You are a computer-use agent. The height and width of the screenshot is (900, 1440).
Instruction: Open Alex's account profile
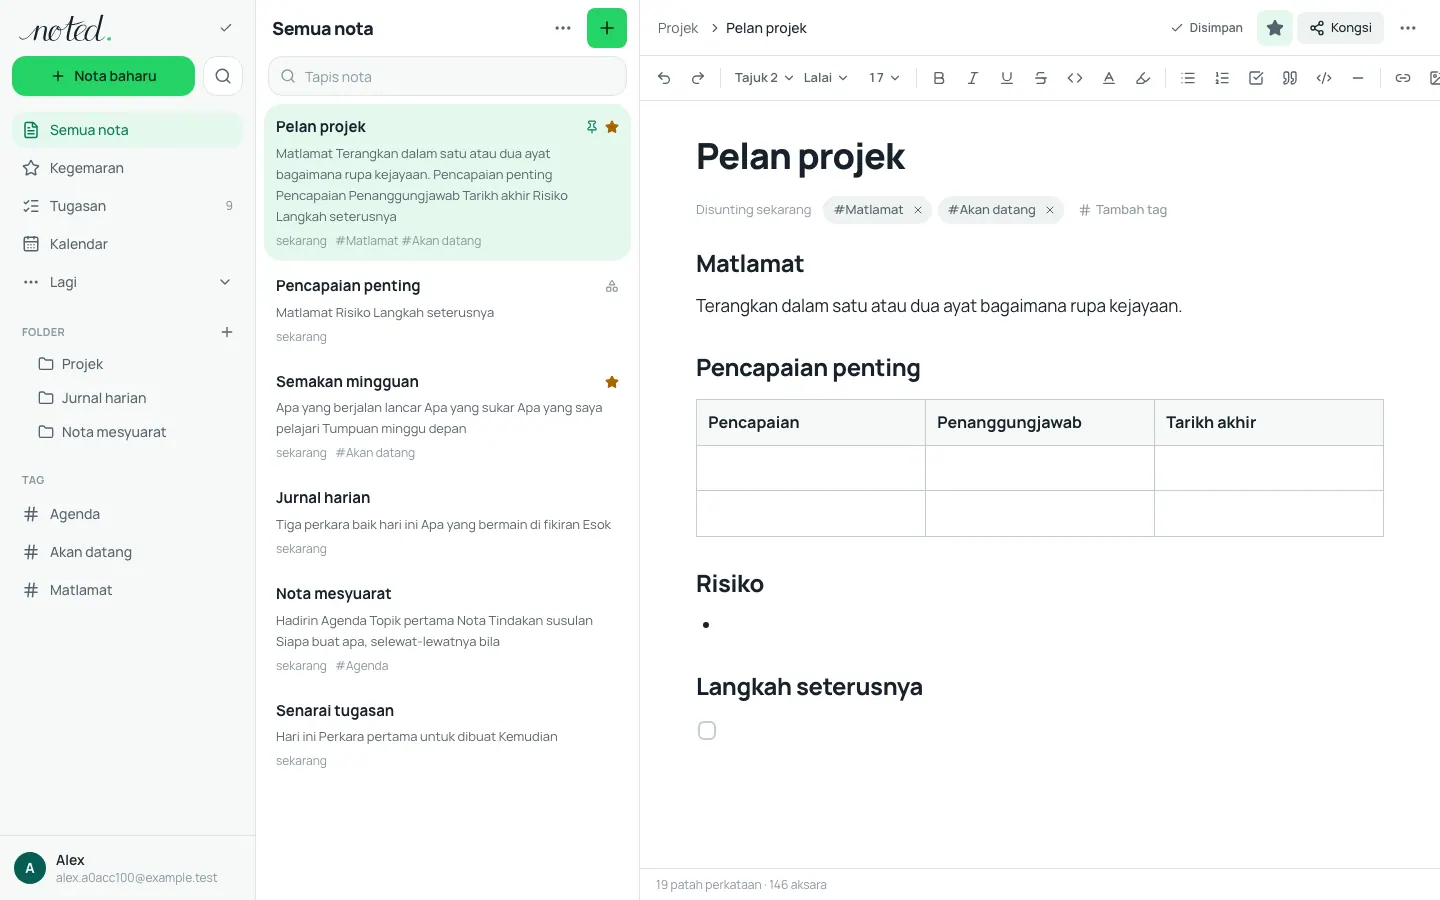click(128, 868)
